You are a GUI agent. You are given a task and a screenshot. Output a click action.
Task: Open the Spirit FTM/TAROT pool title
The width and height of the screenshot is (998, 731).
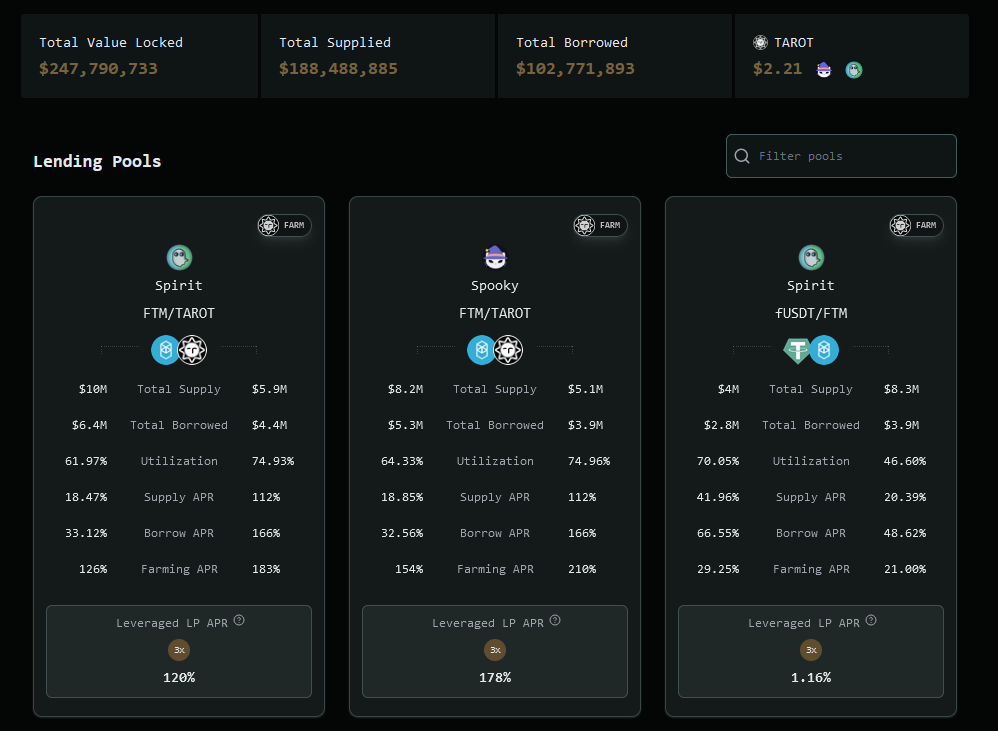[179, 313]
